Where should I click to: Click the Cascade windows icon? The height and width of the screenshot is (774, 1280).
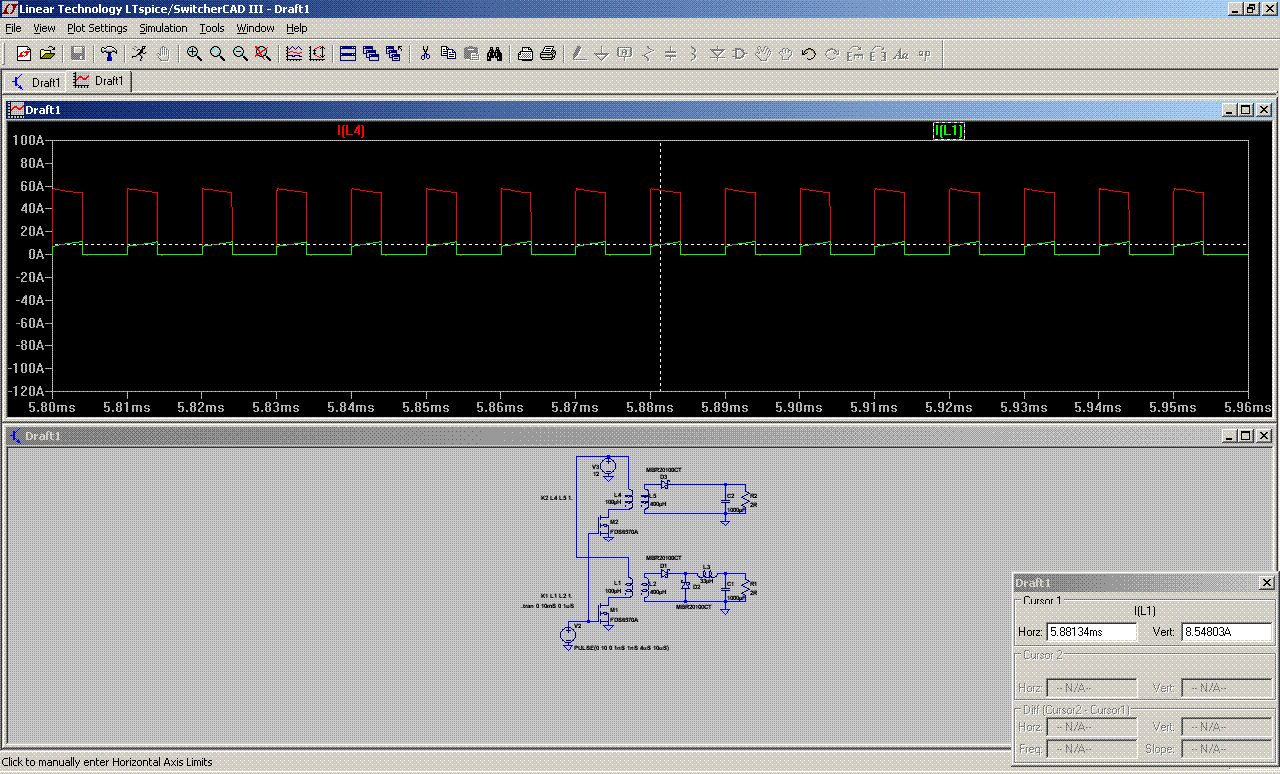(371, 54)
